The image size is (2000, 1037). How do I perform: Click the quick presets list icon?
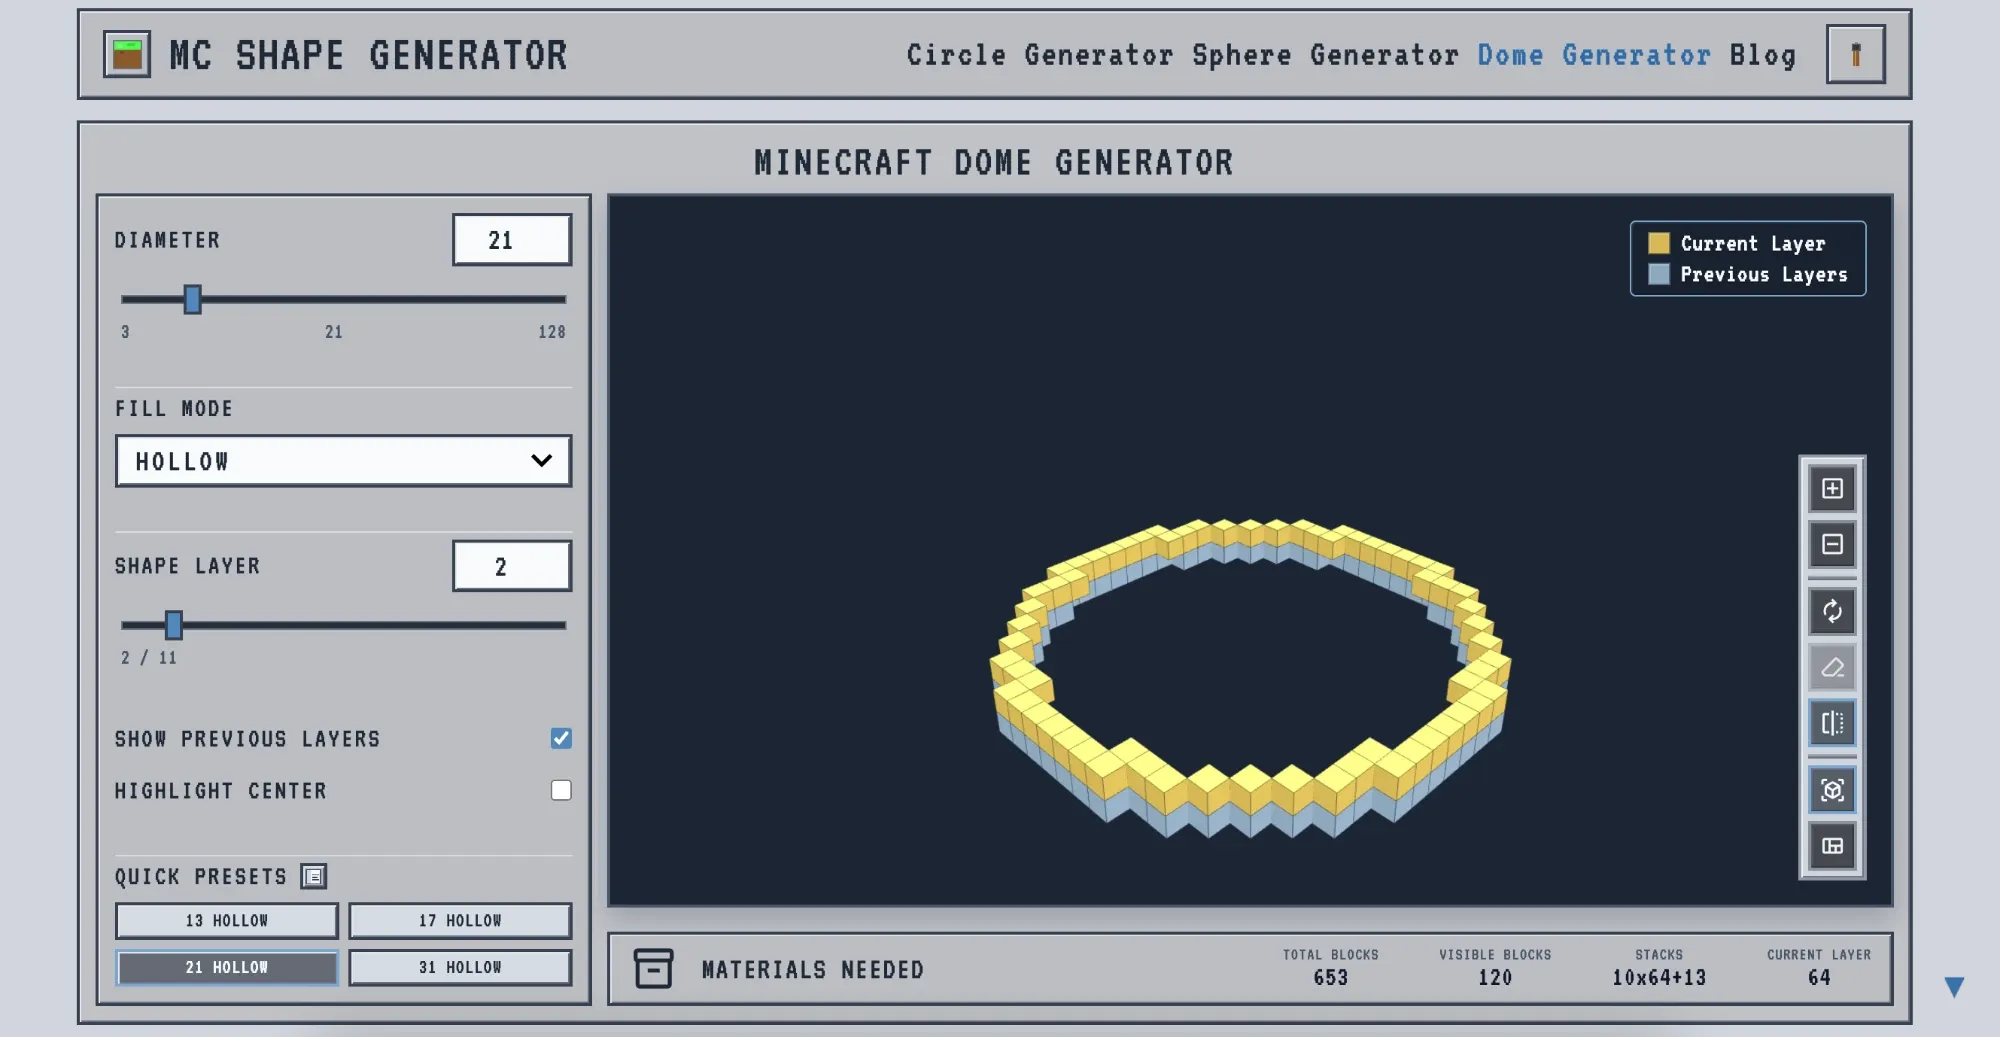point(313,877)
